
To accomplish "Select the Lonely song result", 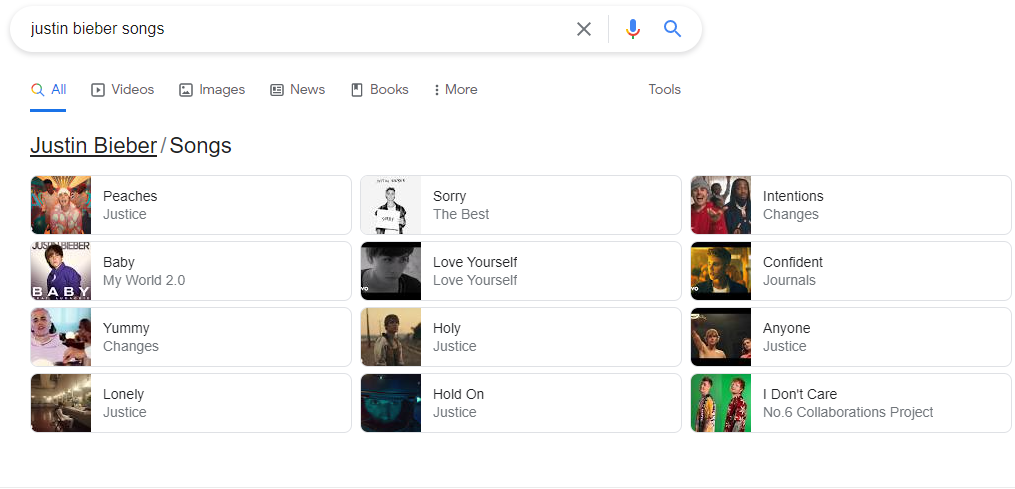I will pyautogui.click(x=191, y=403).
